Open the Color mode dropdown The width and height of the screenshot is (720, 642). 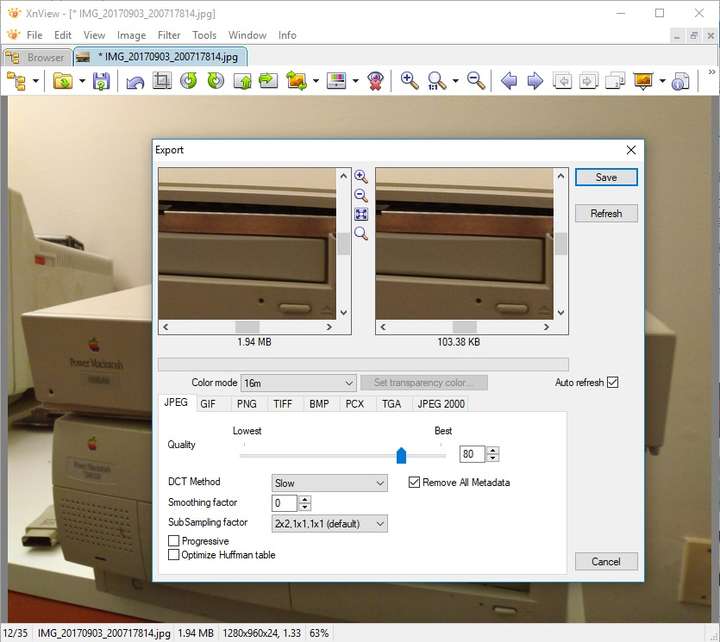[298, 383]
